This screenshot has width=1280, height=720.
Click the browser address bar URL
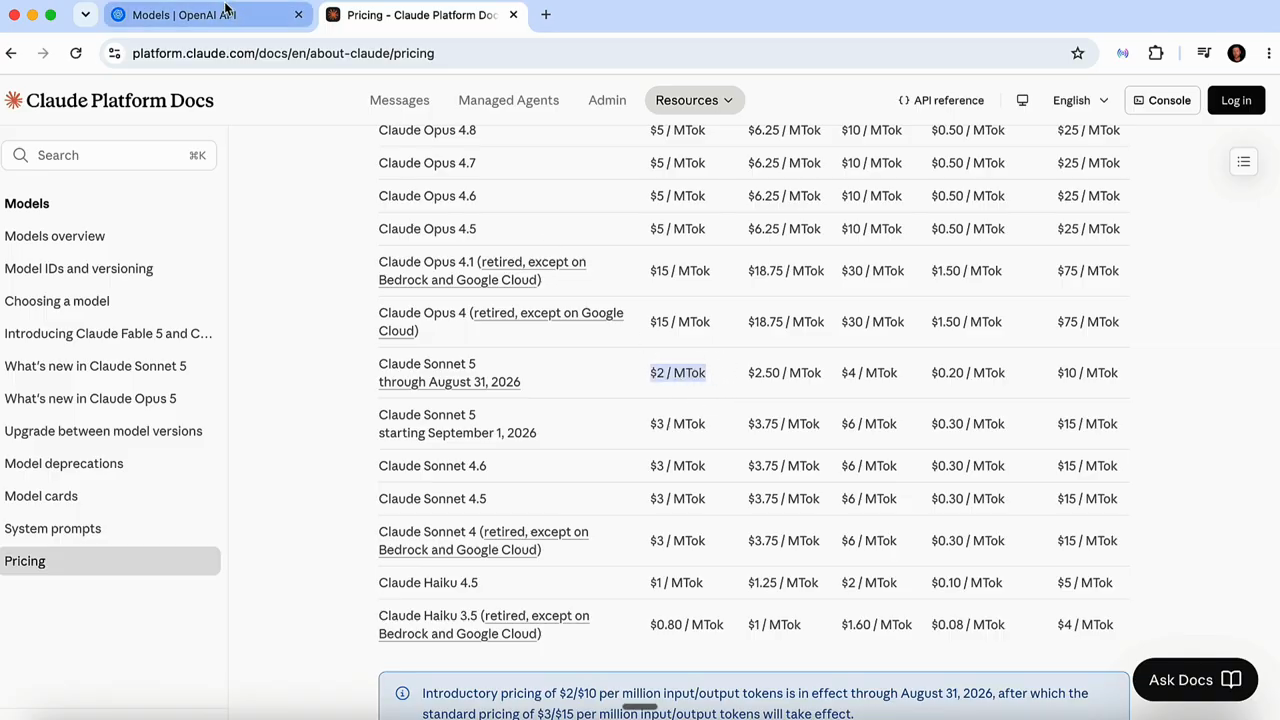click(283, 53)
